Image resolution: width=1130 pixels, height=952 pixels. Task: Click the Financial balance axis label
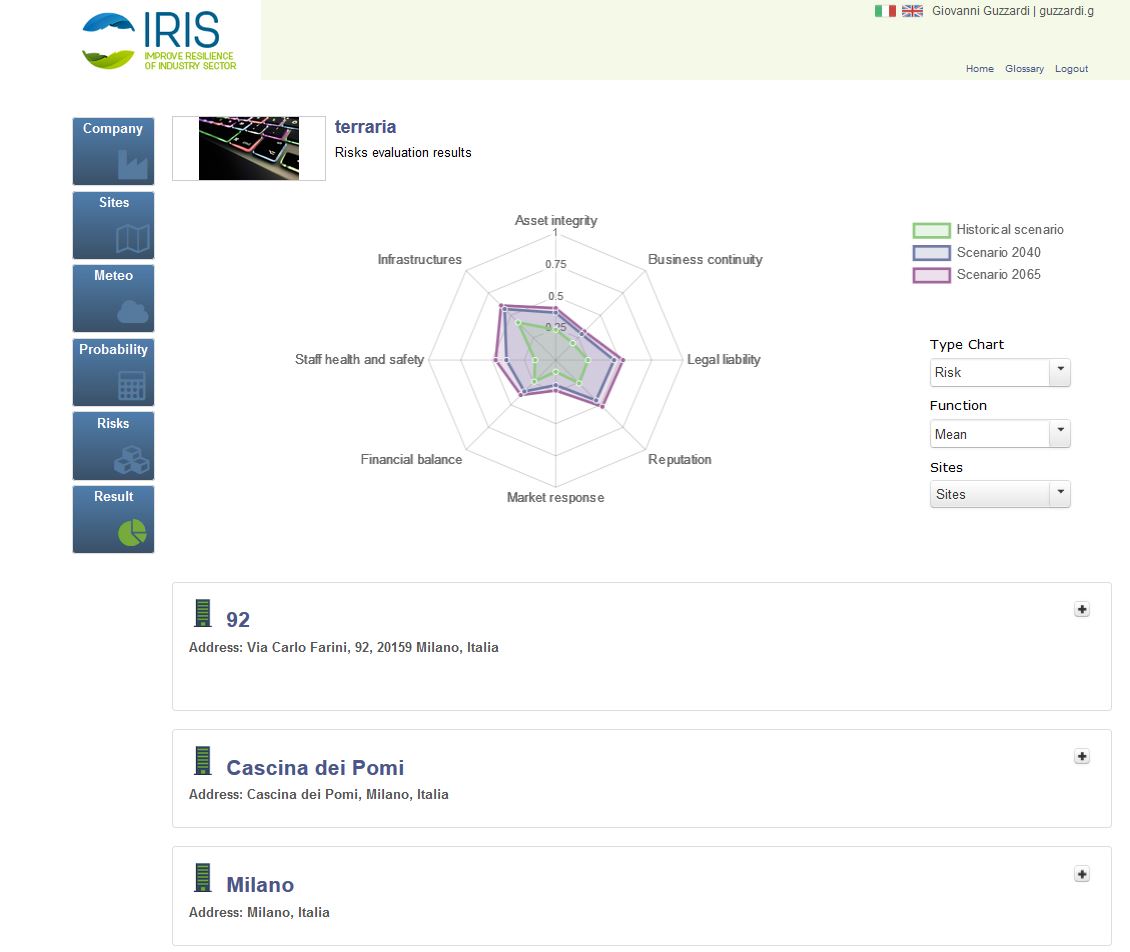point(411,460)
